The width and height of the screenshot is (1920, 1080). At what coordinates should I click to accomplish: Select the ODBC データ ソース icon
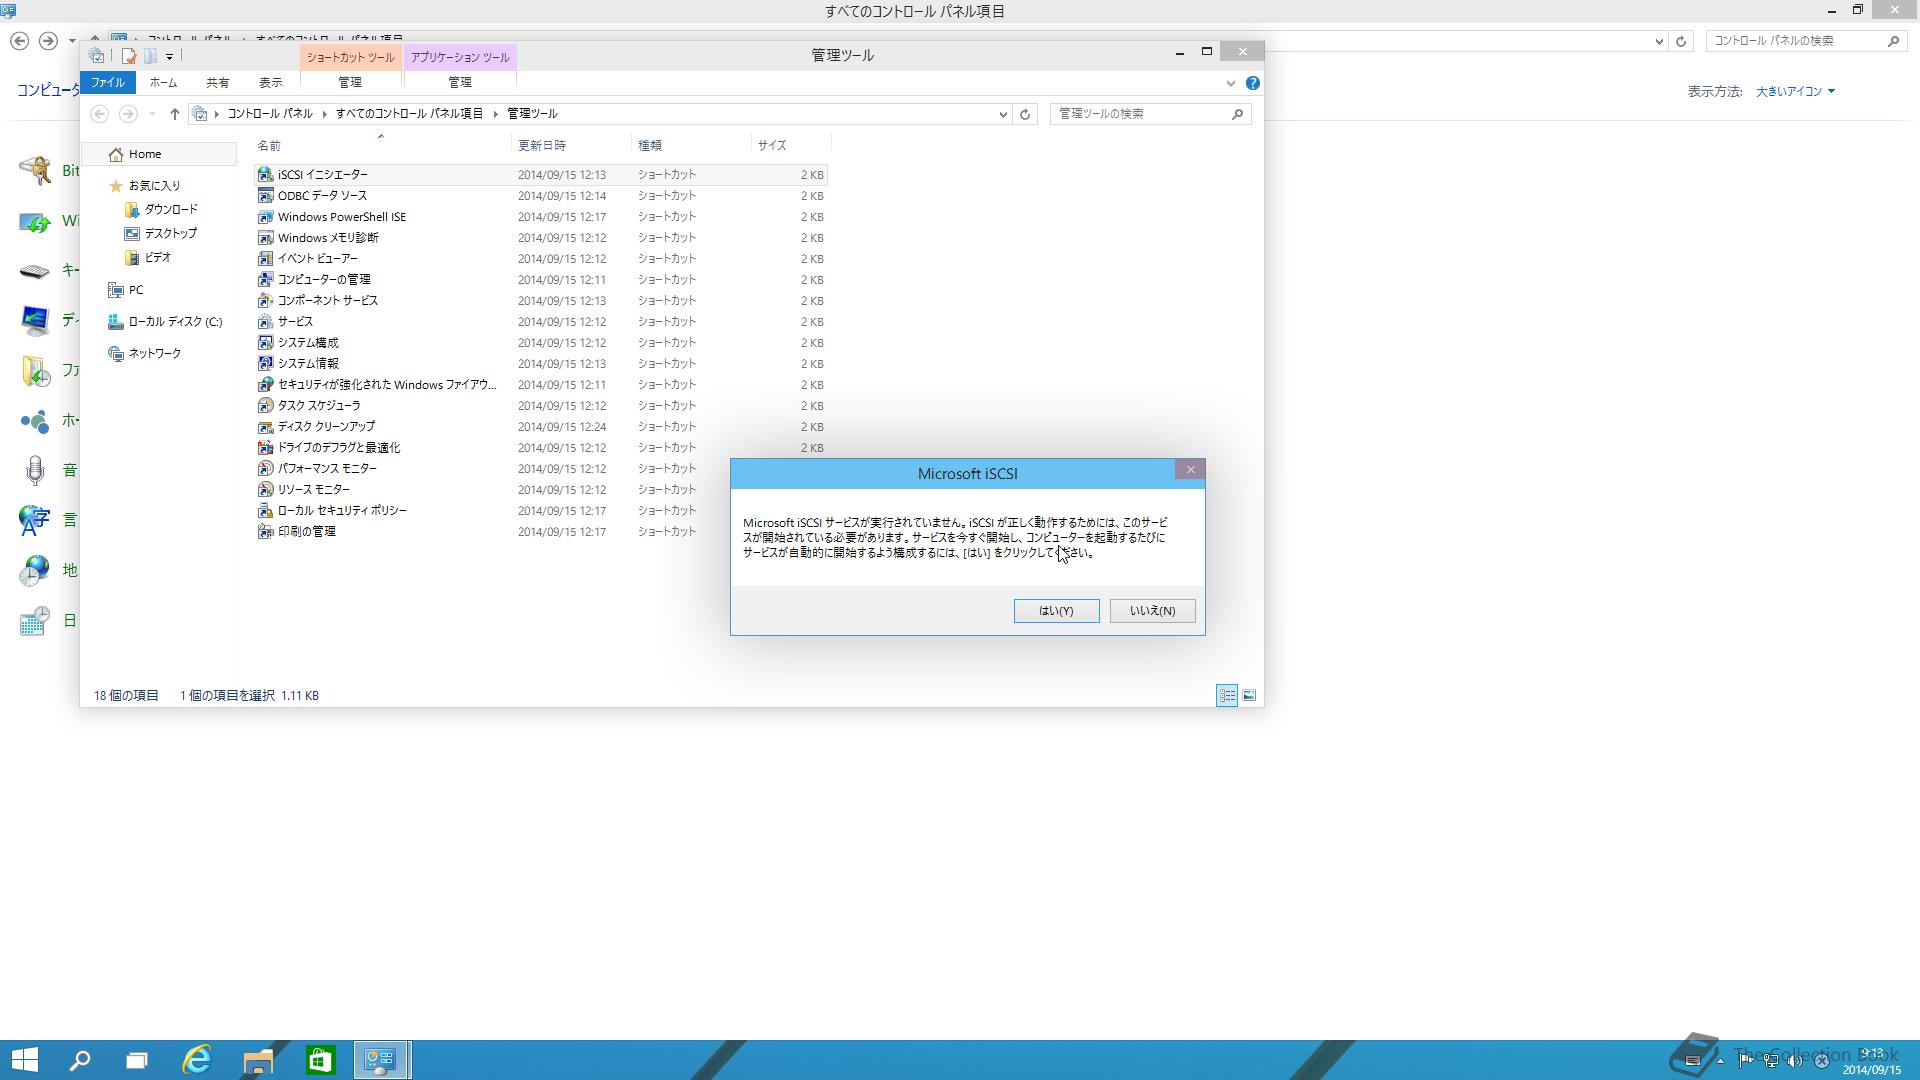[265, 195]
